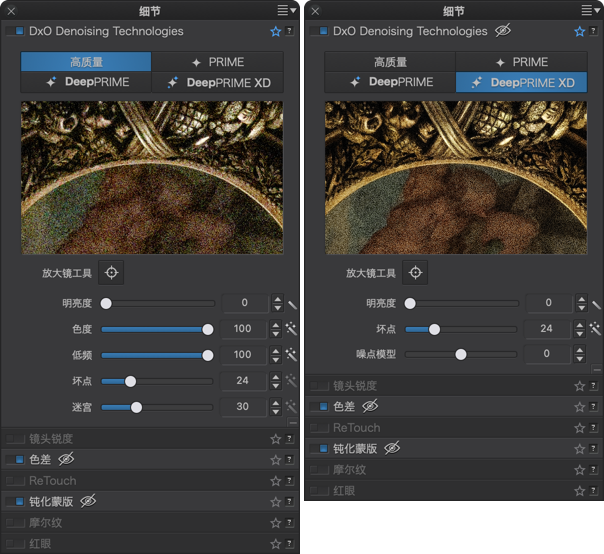Click 明亮度 slider handle in left panel
This screenshot has width=604, height=554.
(x=106, y=304)
